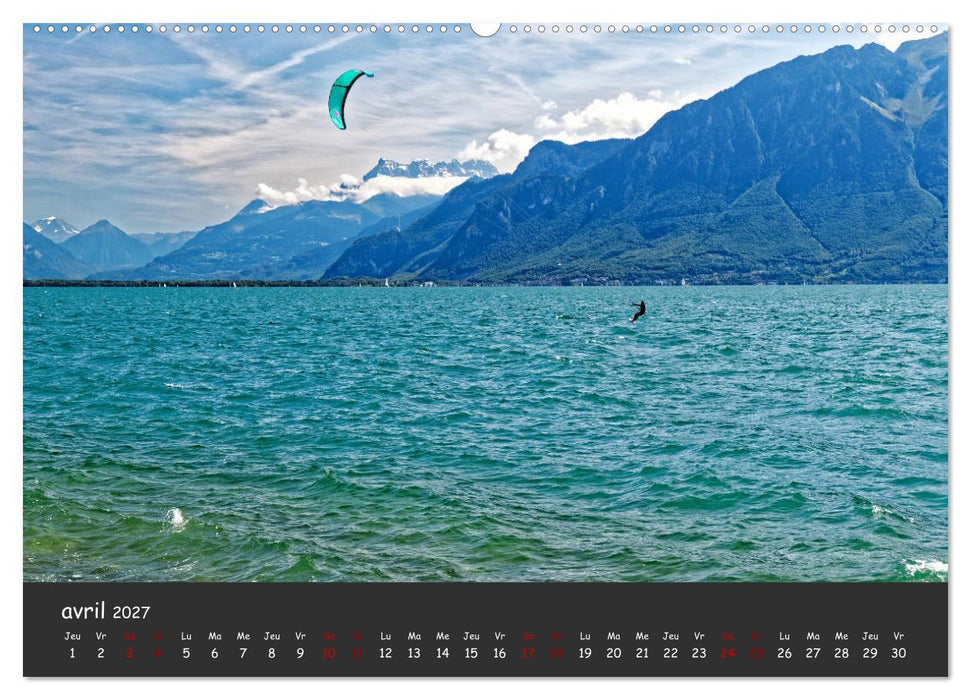971x700 pixels.
Task: Click the "Jeu" label over date 8
Action: coord(272,636)
